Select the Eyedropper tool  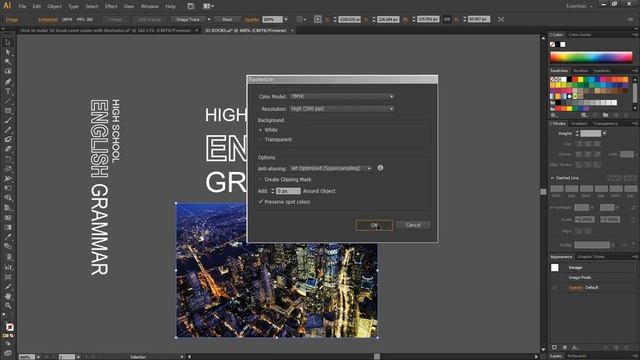pos(8,237)
